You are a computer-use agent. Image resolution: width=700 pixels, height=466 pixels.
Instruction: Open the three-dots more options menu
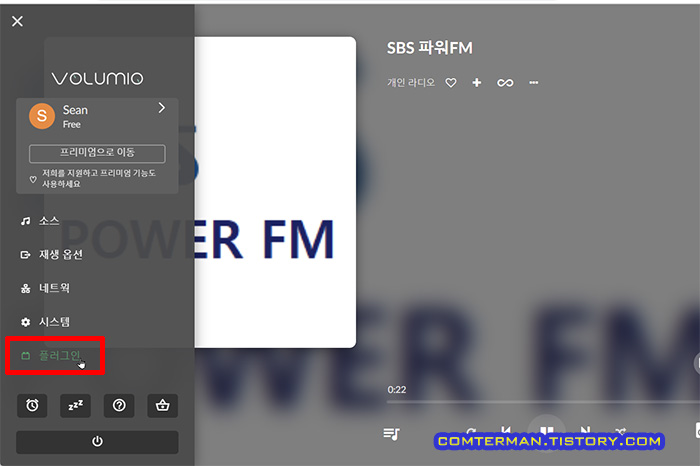pos(533,83)
